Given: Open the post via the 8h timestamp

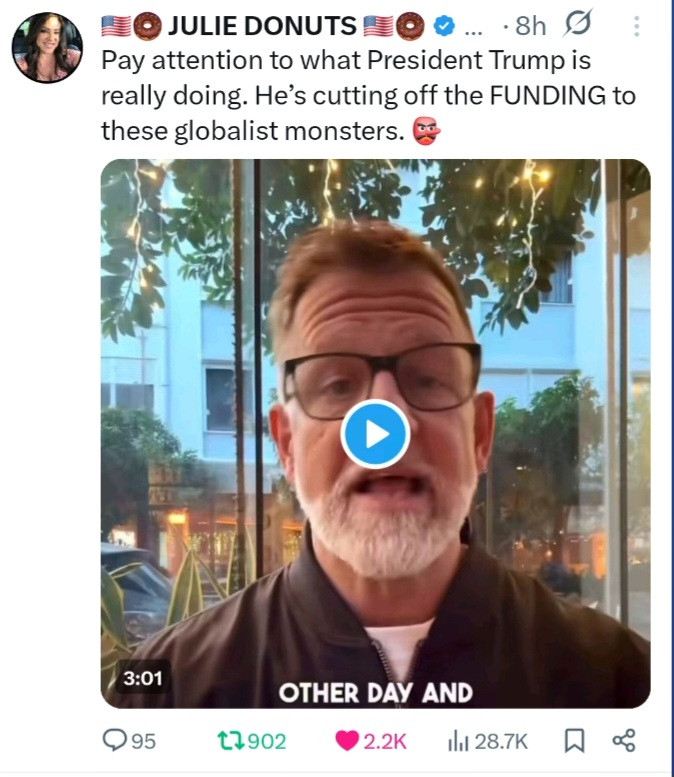Looking at the screenshot, I should point(530,26).
